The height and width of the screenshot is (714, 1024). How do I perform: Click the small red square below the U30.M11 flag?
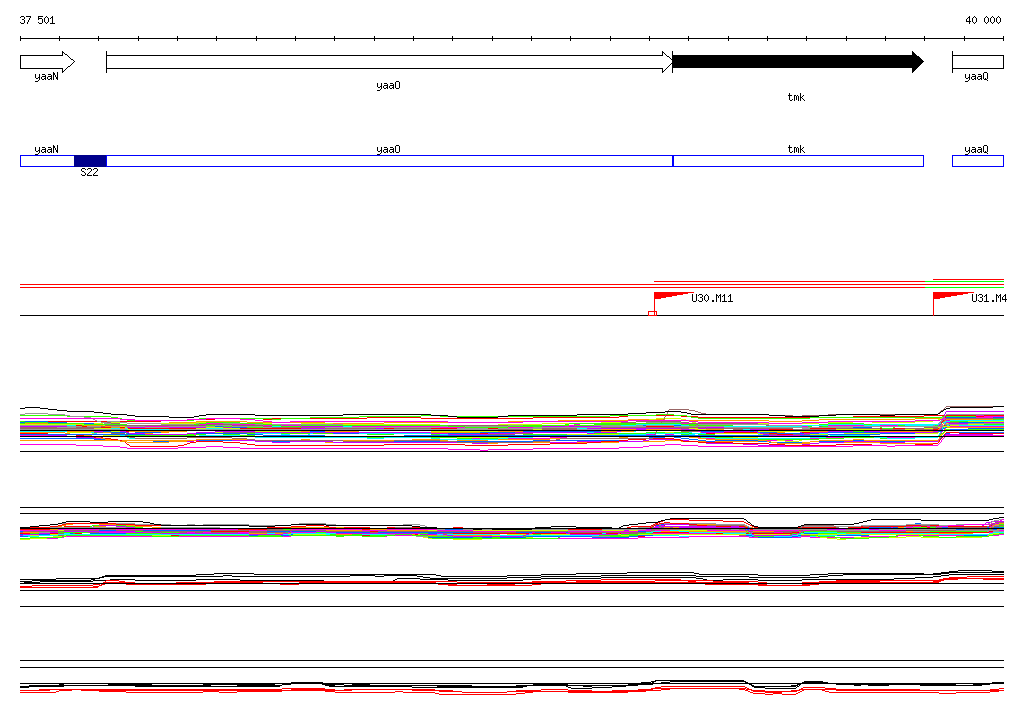[x=652, y=314]
